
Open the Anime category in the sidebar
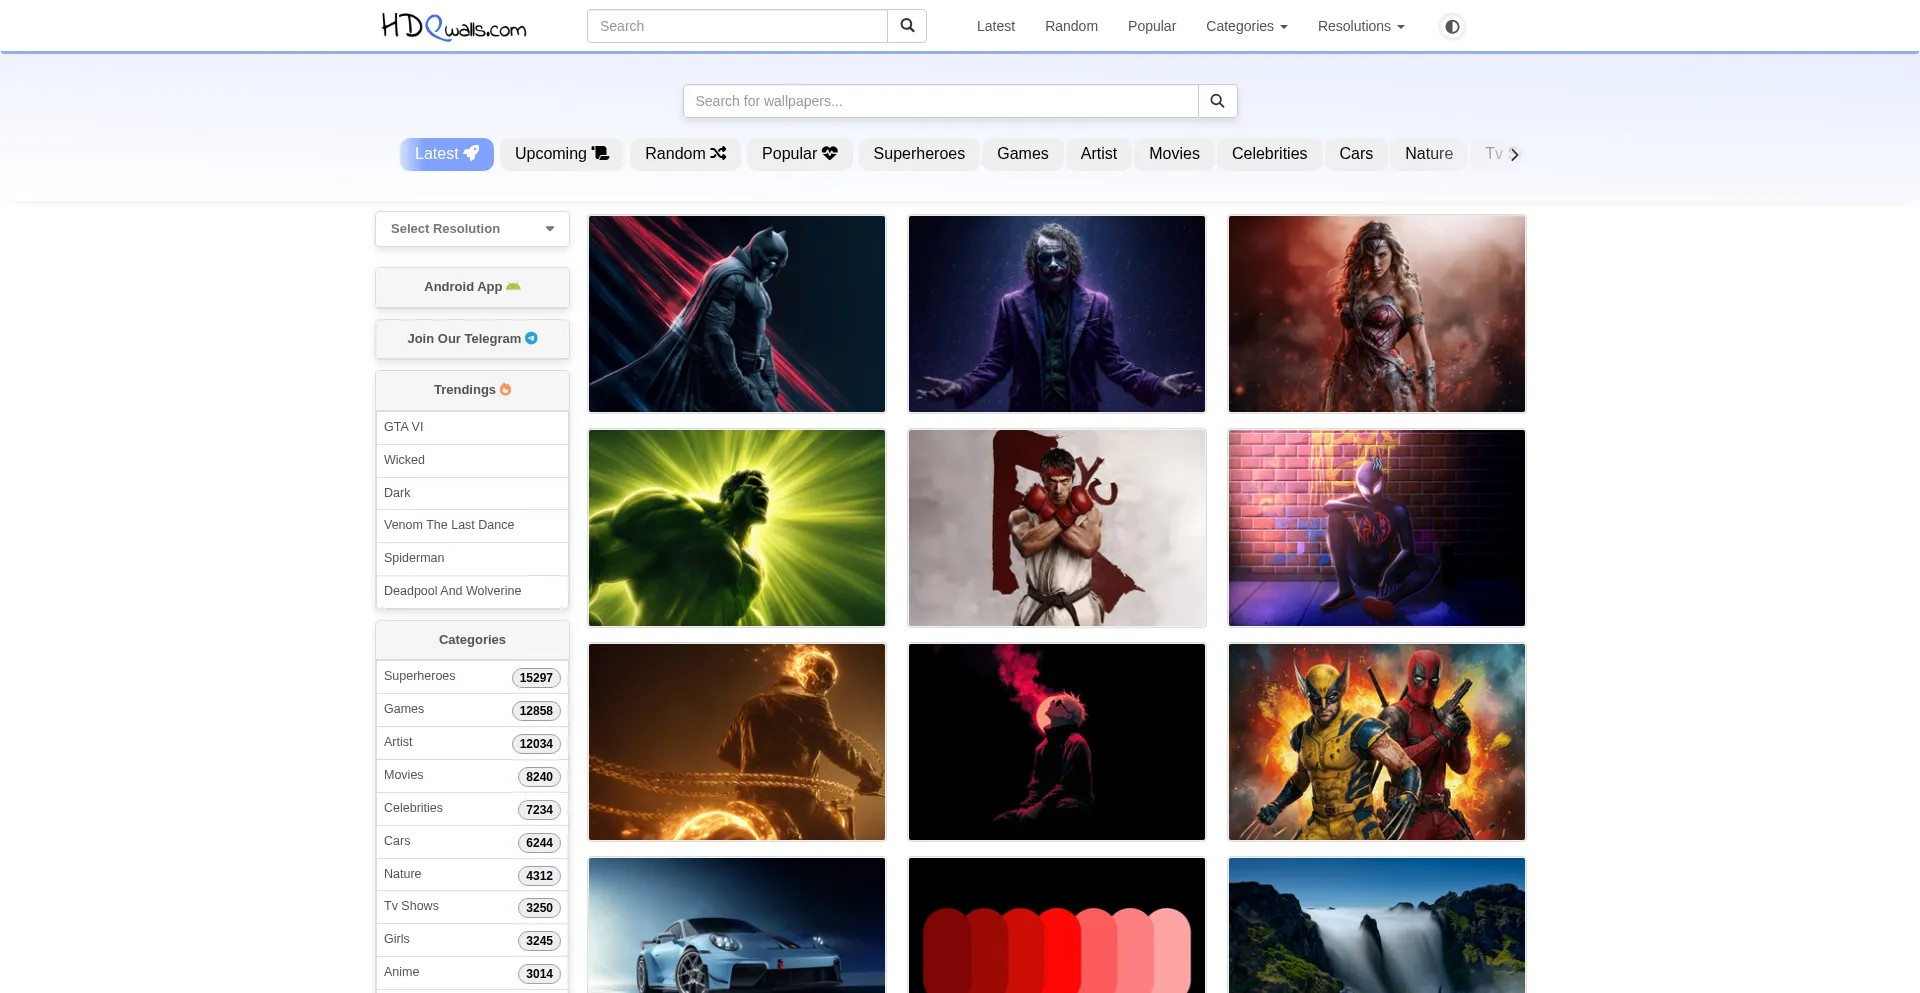click(x=401, y=971)
